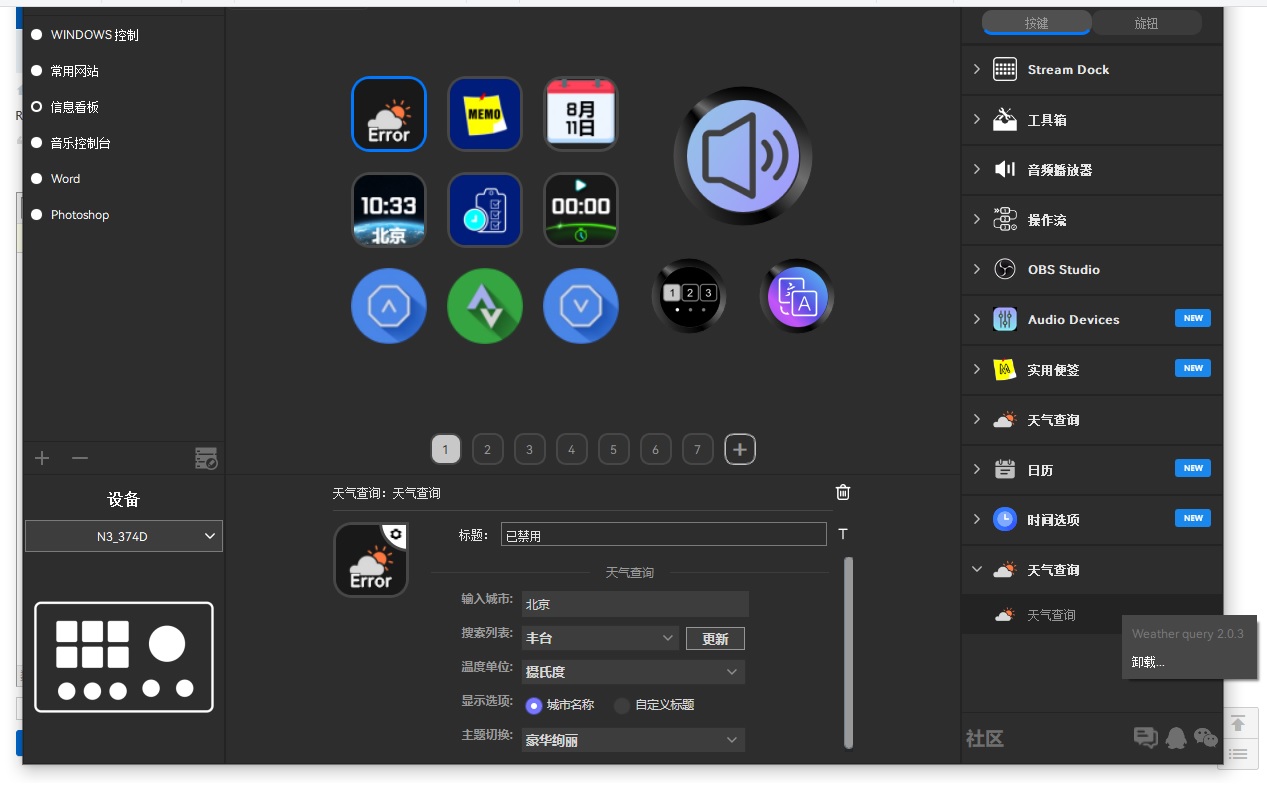The width and height of the screenshot is (1267, 799).
Task: Open the 温度单位 dropdown
Action: click(632, 672)
